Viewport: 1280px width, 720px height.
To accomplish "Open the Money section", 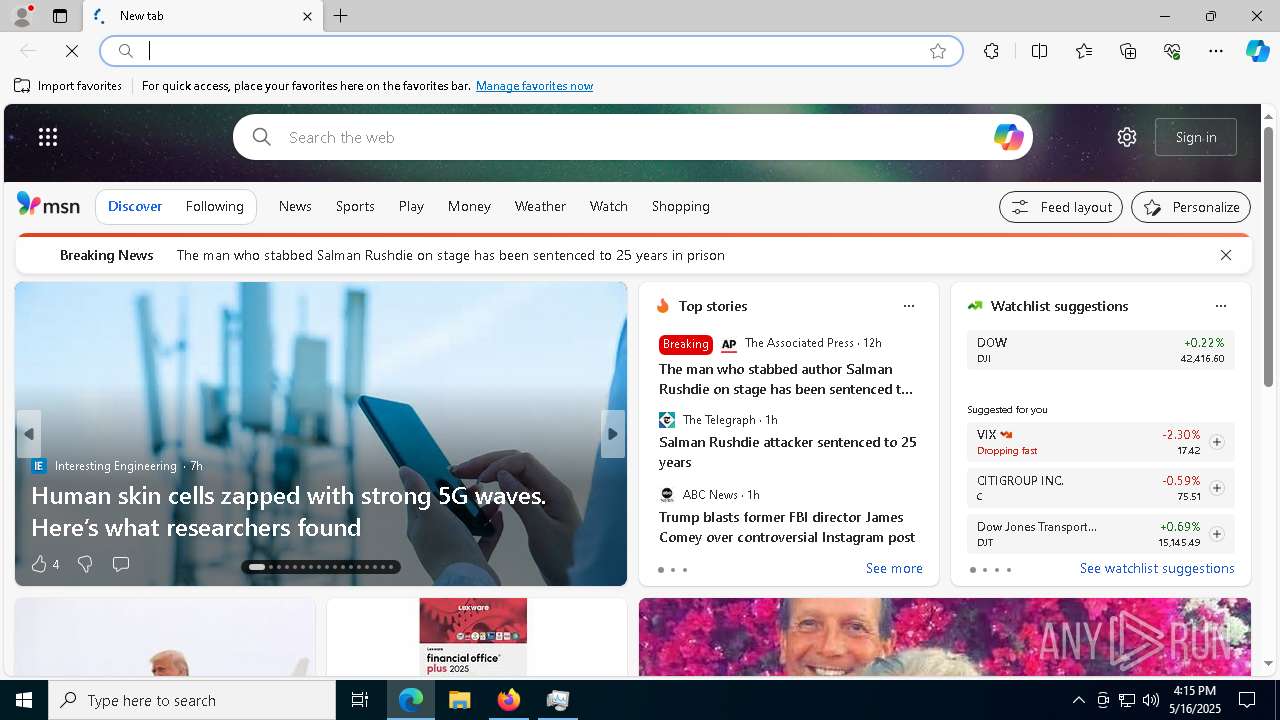I will [469, 206].
